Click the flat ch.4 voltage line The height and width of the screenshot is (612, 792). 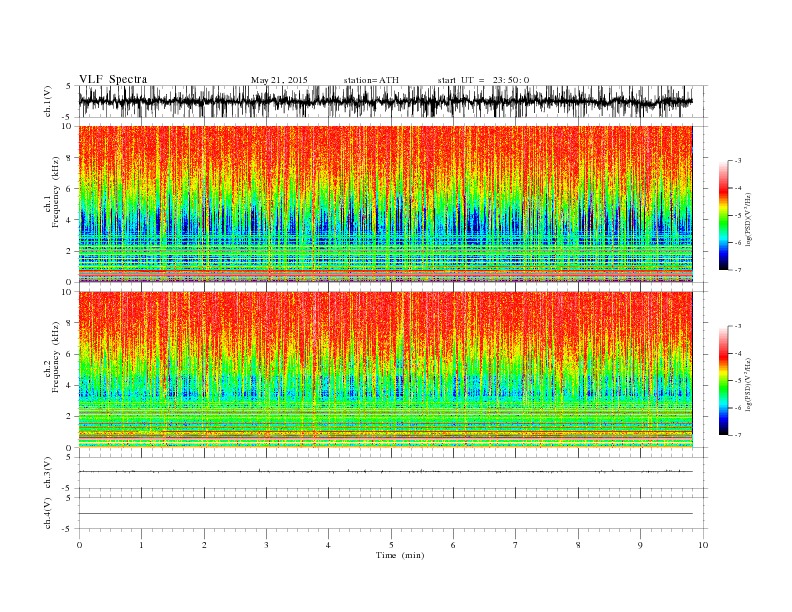385,514
